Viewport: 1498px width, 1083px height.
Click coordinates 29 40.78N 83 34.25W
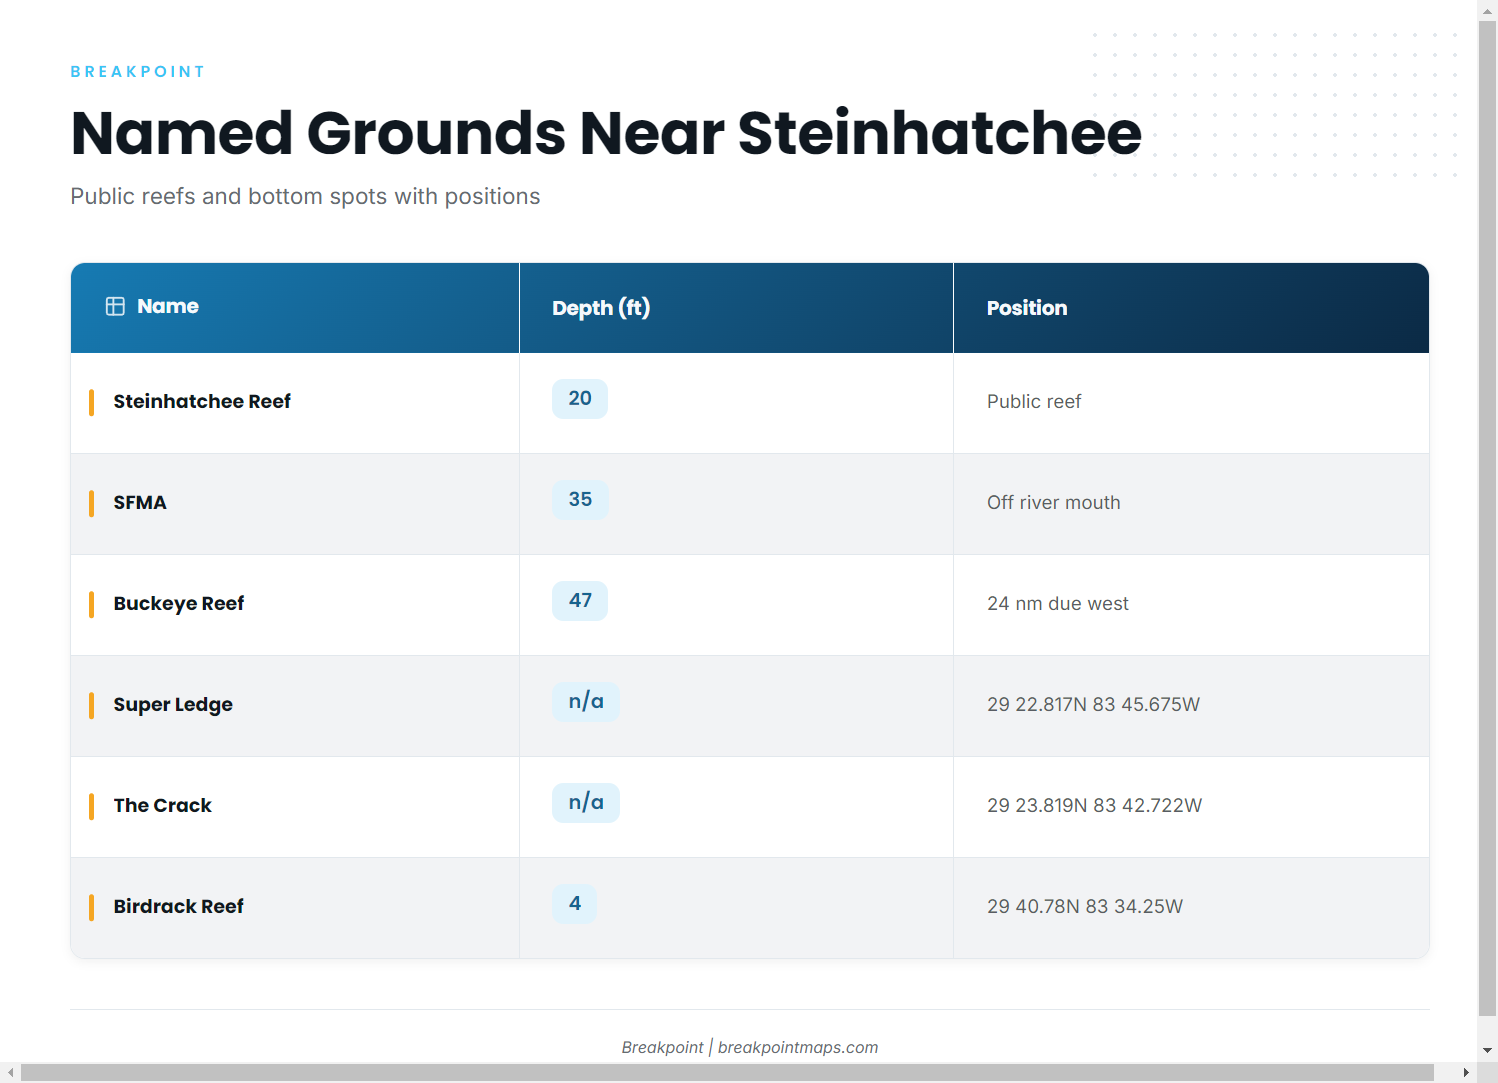[x=1085, y=906]
